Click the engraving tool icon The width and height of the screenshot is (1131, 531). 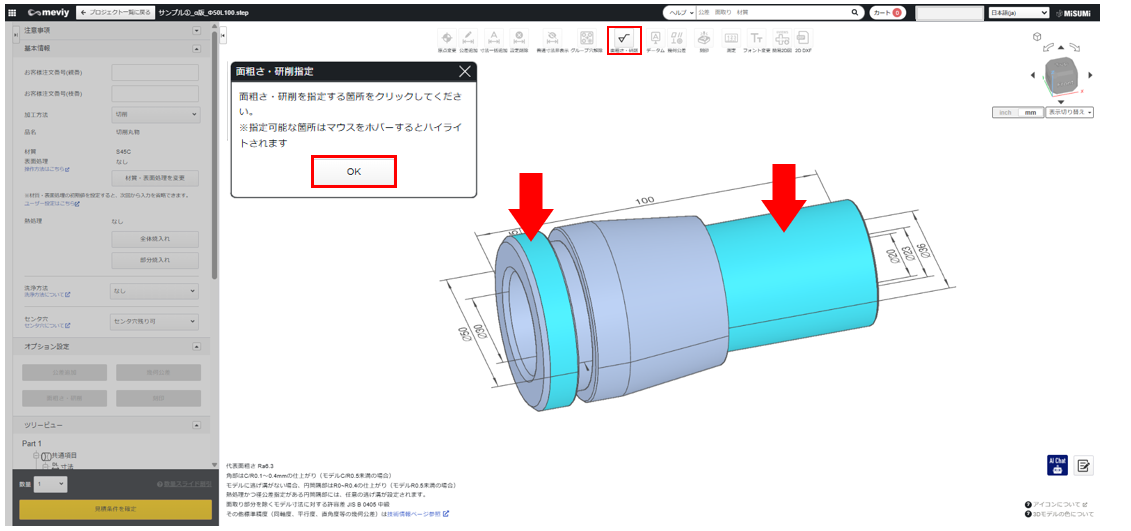[x=704, y=40]
